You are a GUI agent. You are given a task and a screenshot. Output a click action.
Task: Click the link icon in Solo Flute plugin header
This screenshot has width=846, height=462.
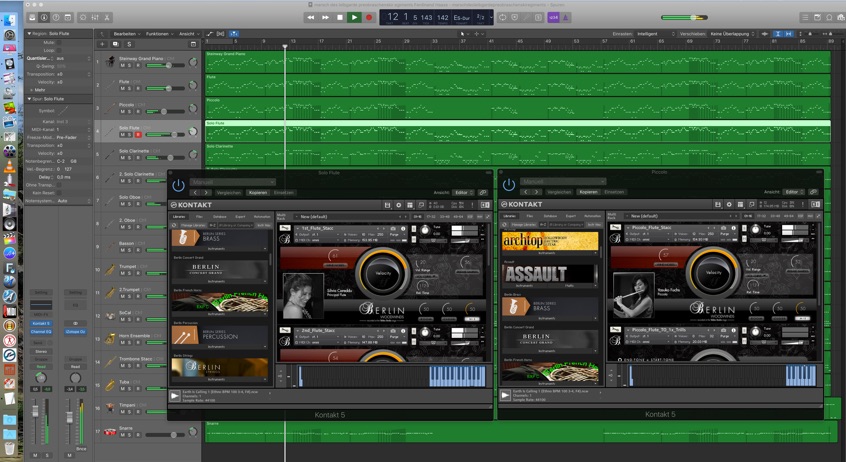[483, 192]
